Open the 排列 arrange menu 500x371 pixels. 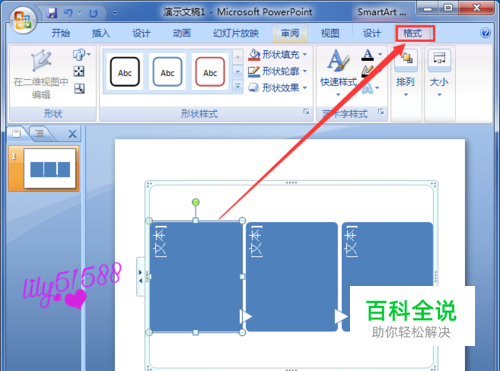coord(406,73)
